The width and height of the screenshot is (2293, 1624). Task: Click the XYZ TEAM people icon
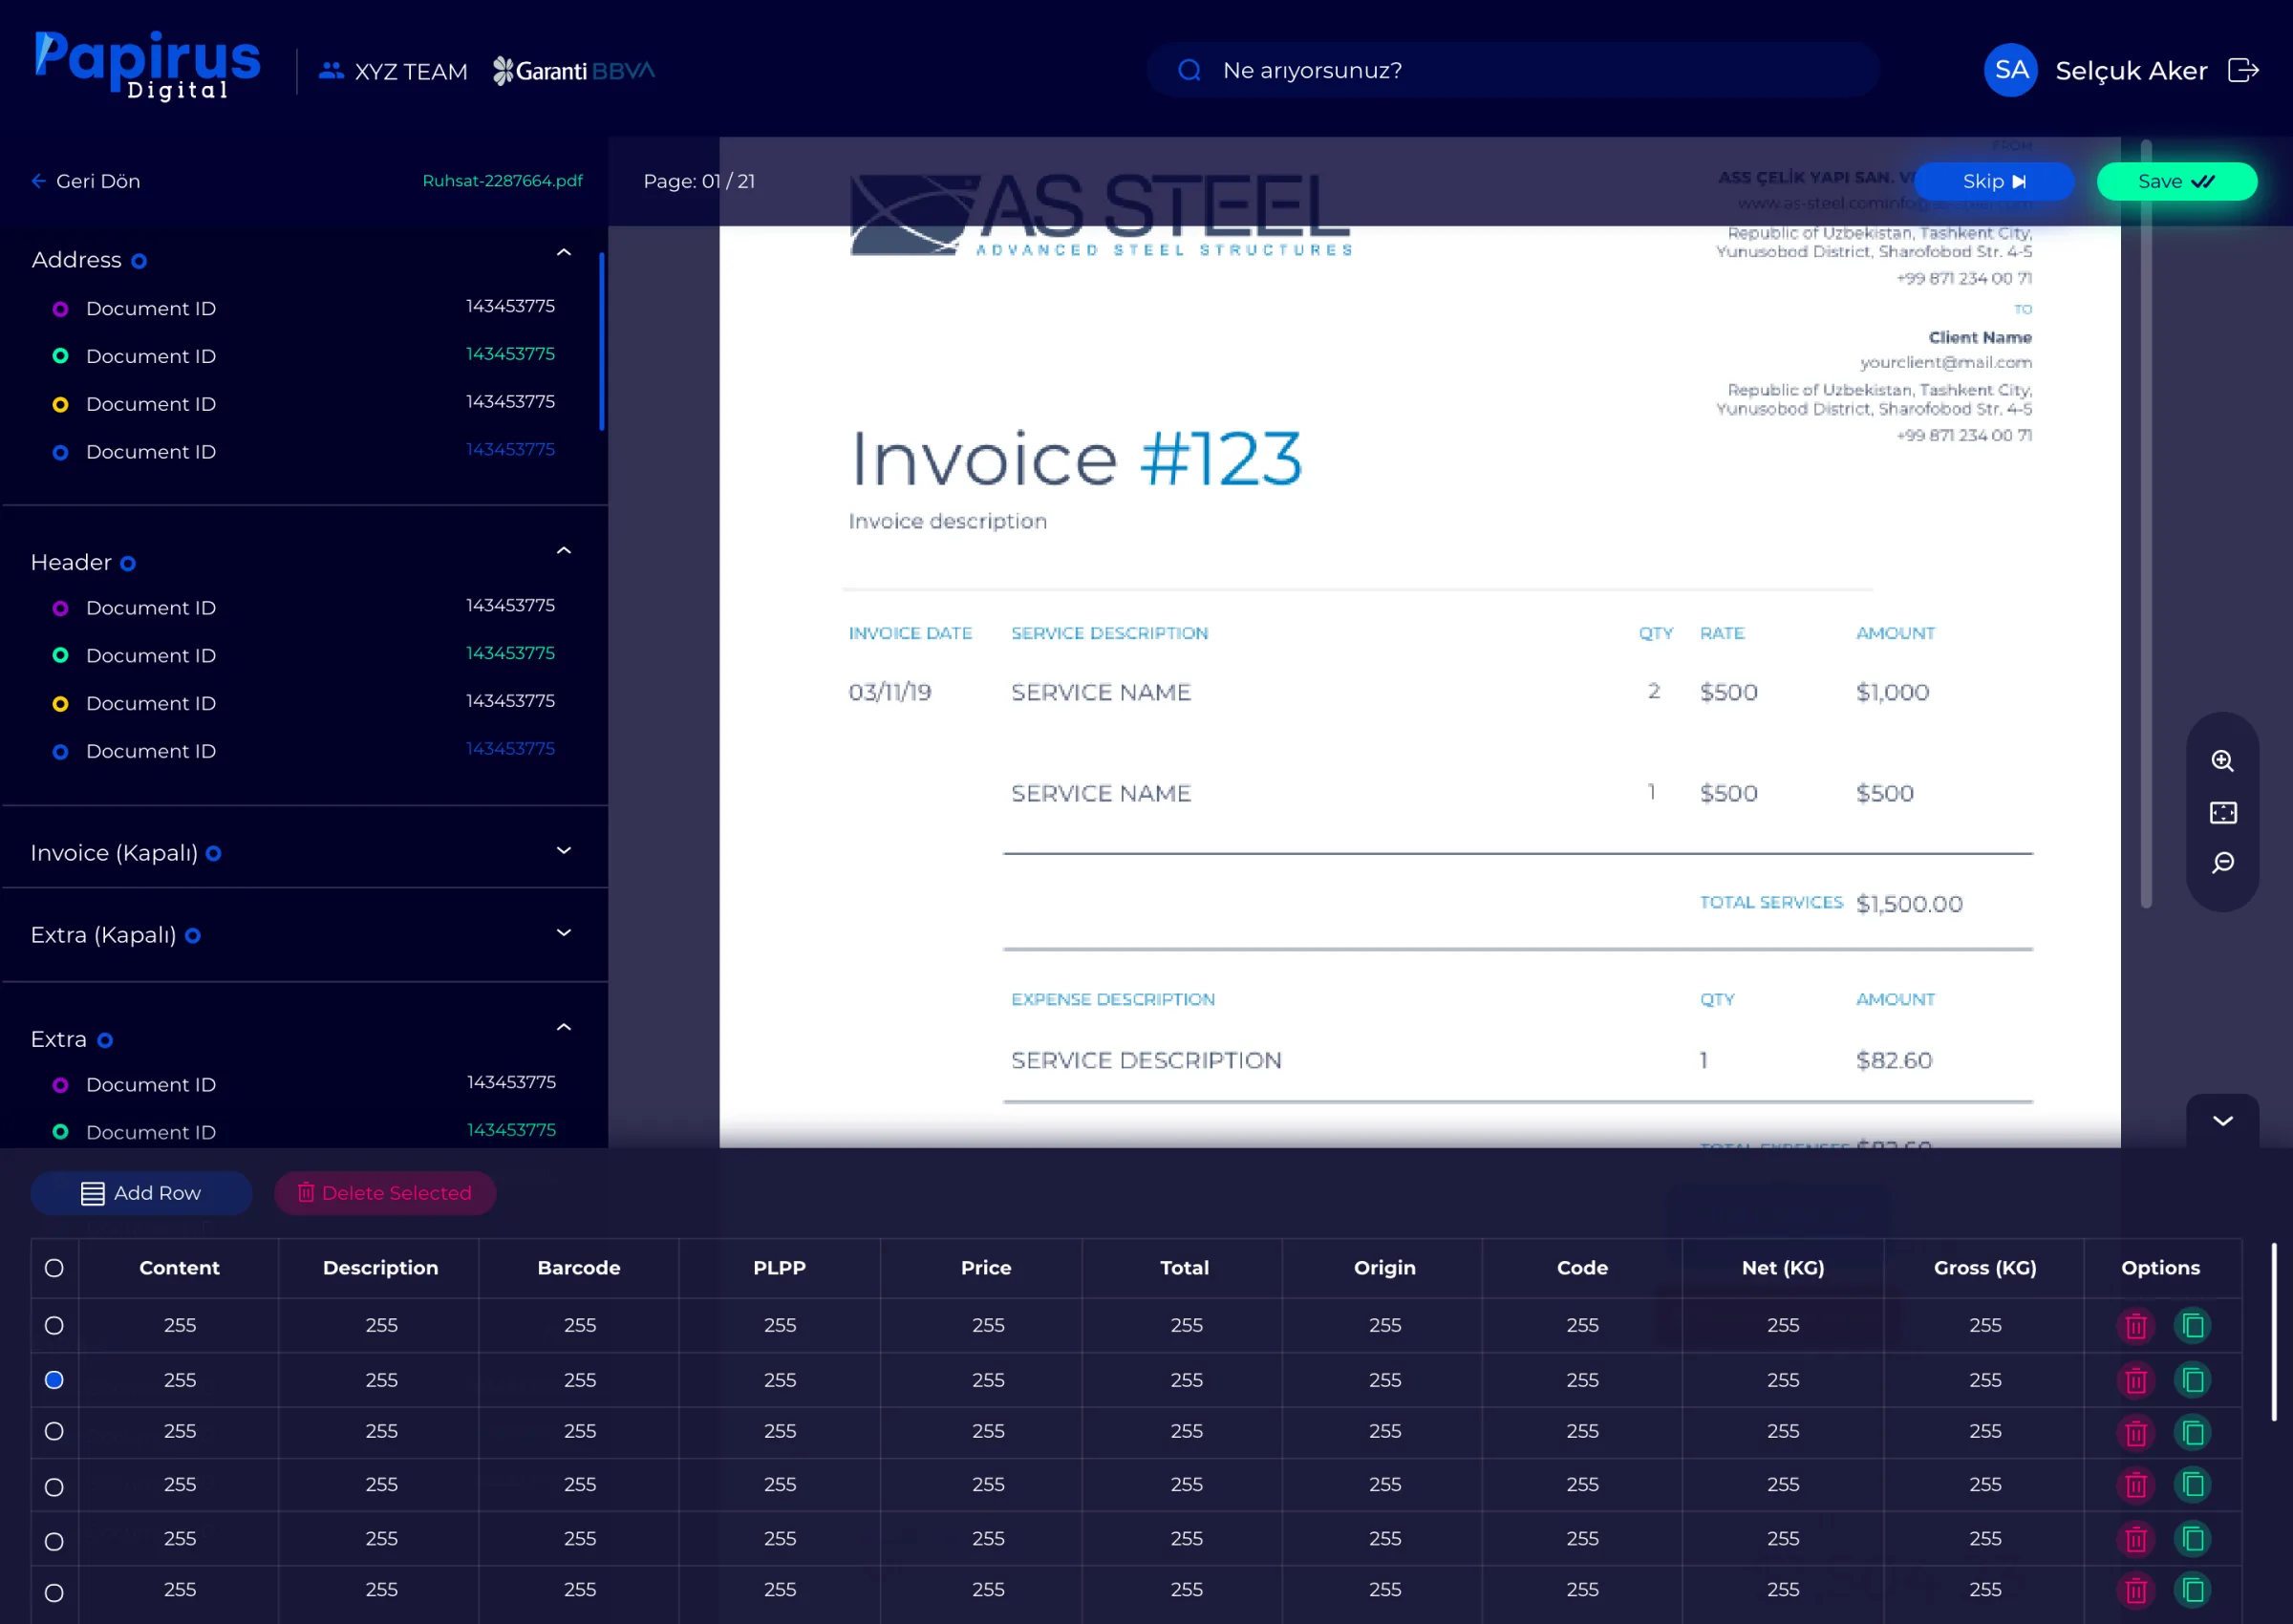(x=331, y=71)
